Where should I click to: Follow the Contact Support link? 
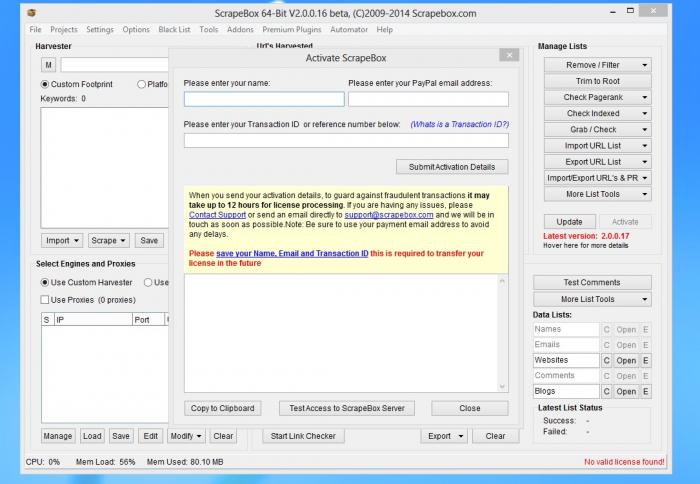pos(217,215)
